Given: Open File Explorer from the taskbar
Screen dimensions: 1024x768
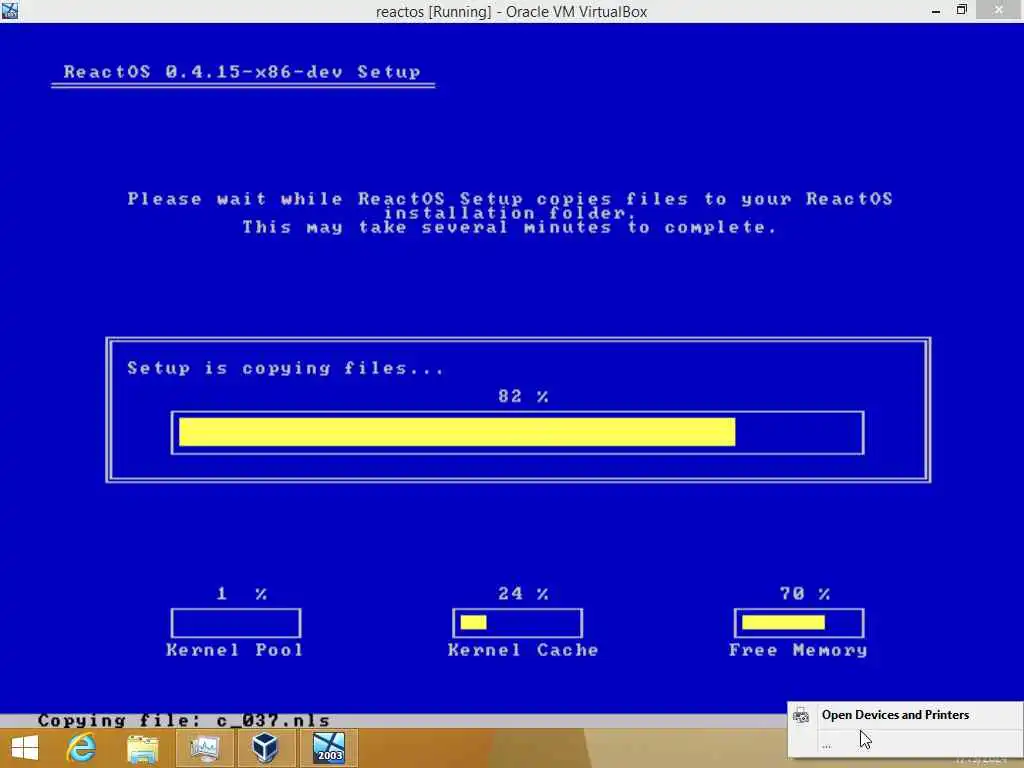Looking at the screenshot, I should coord(142,749).
